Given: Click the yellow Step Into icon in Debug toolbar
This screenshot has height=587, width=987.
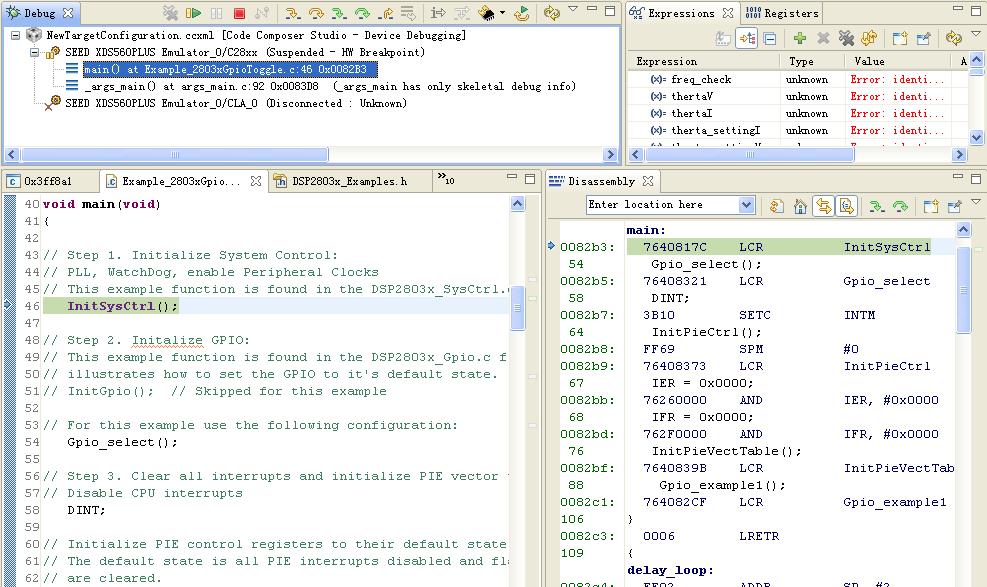Looking at the screenshot, I should pyautogui.click(x=292, y=13).
